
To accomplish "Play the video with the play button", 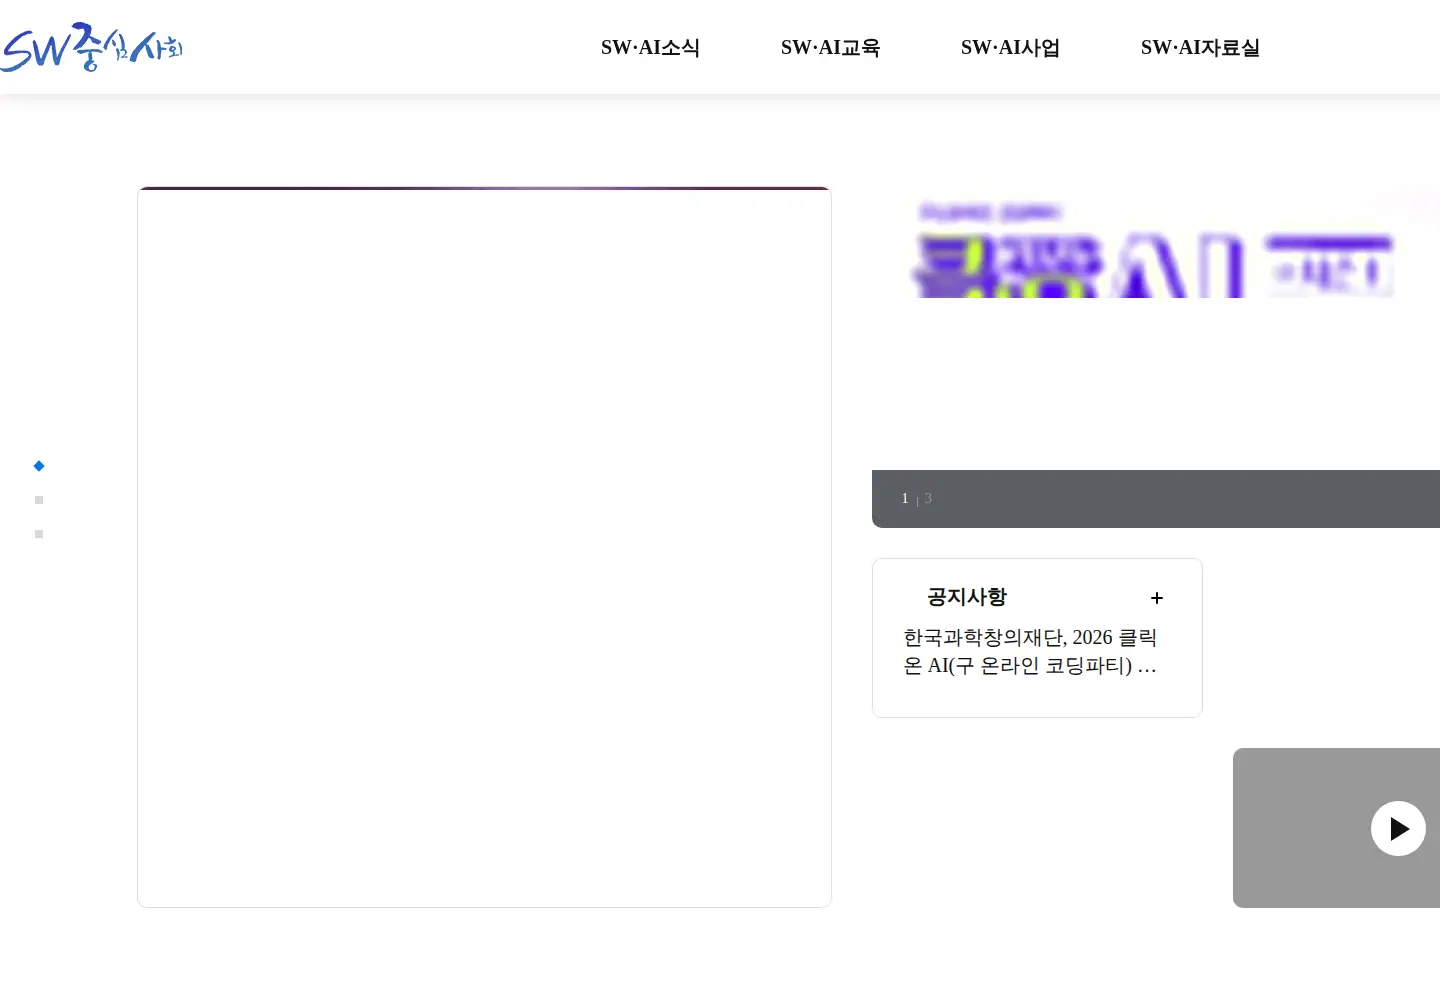I will tap(1398, 828).
